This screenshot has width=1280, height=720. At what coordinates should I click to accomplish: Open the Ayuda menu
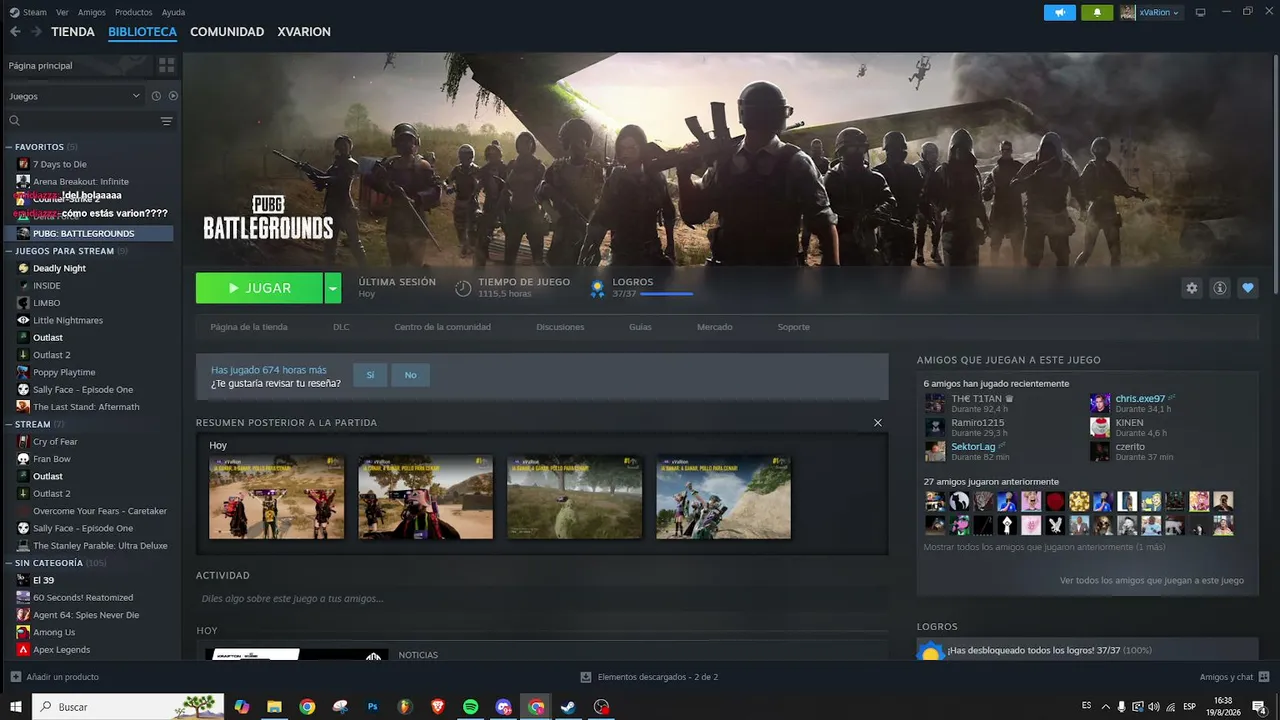point(173,12)
